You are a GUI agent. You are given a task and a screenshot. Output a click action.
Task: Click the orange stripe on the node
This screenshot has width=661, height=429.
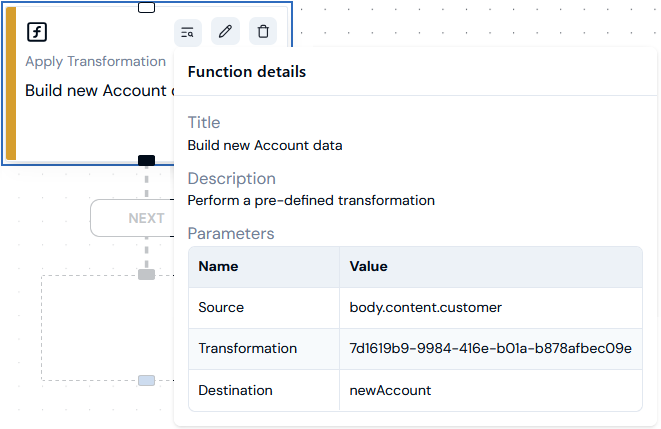(11, 83)
